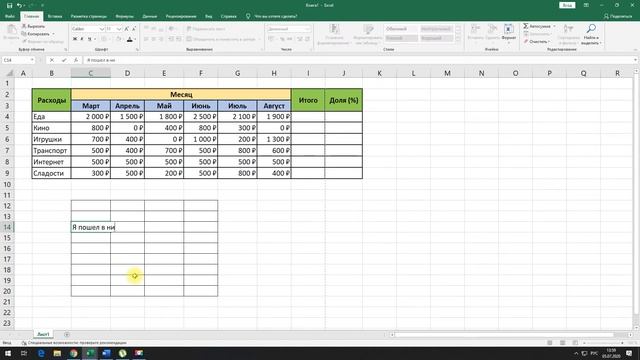The image size is (640, 360).
Task: Click the Поделиться share button
Action: pos(618,16)
